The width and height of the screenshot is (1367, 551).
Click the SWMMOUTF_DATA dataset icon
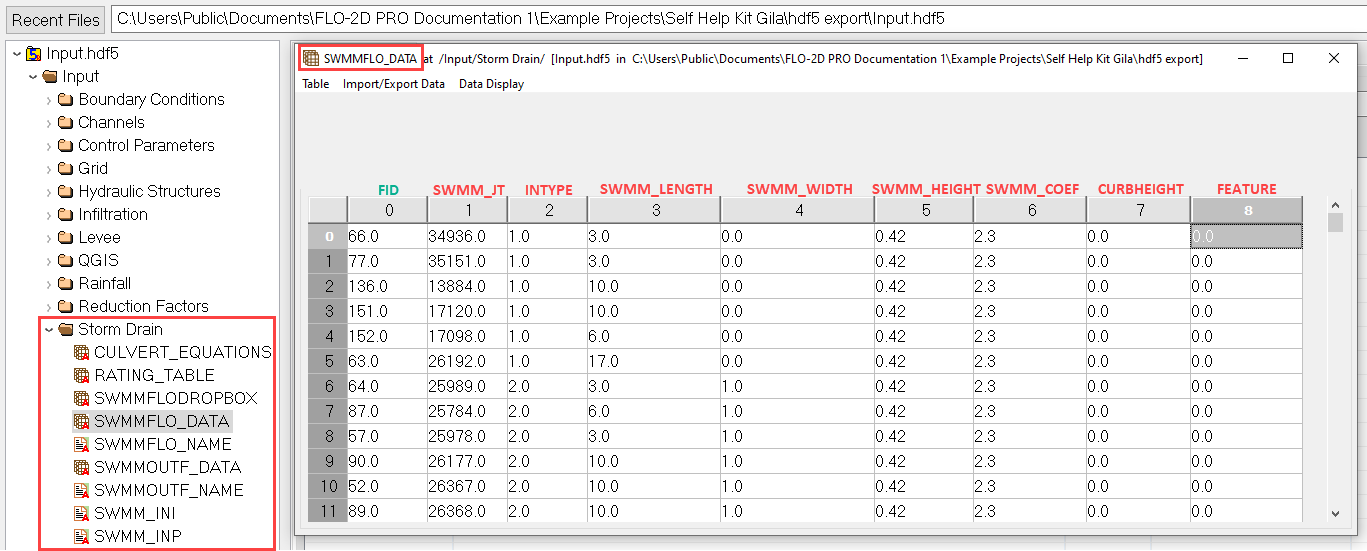[82, 468]
